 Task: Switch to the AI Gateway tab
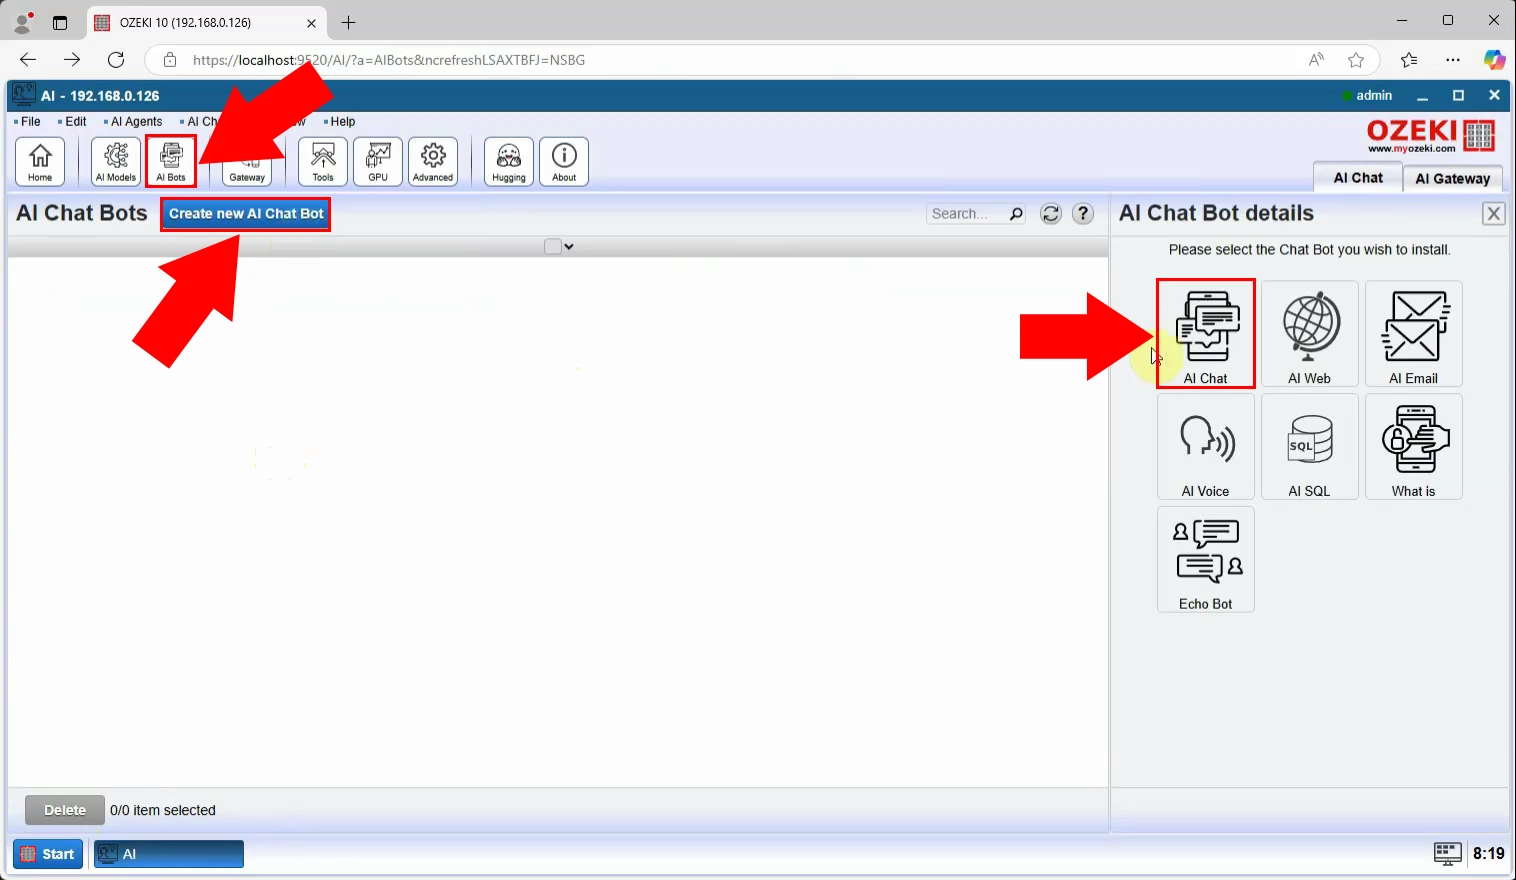coord(1453,178)
